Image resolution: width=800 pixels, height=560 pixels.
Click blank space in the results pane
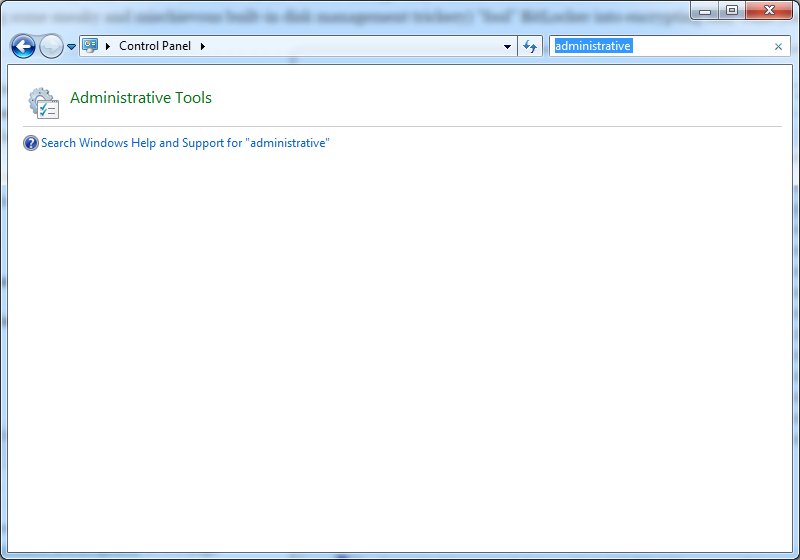coord(400,350)
